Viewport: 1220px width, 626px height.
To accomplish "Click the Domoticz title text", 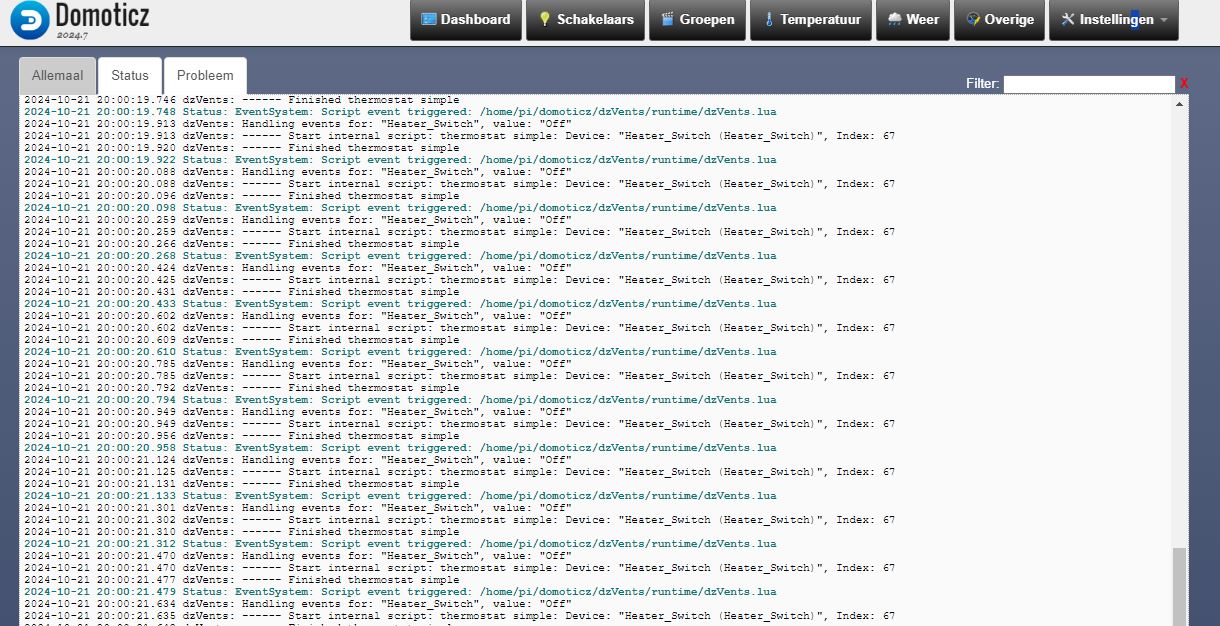I will 103,15.
